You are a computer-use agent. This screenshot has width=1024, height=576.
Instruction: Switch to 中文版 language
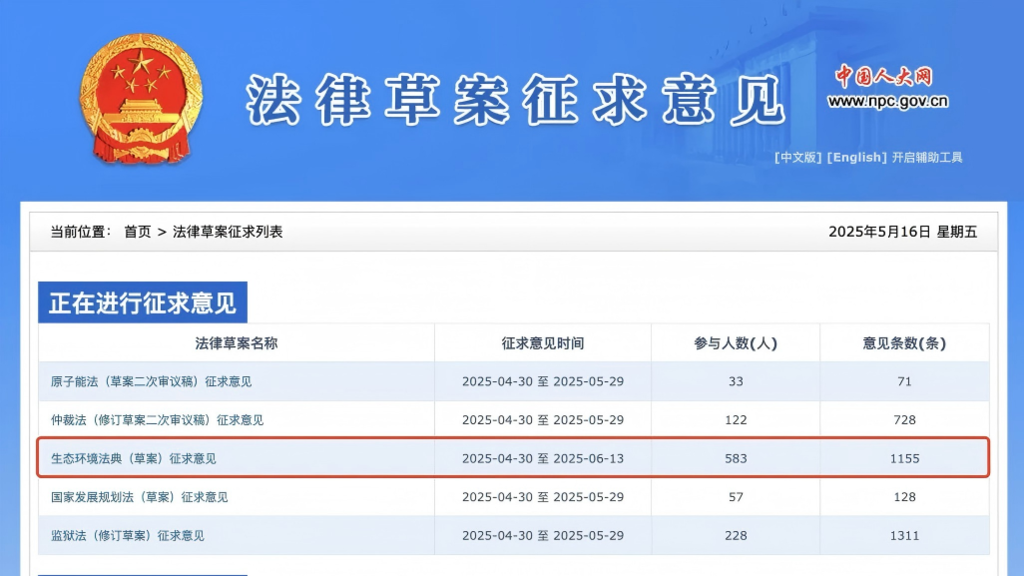click(798, 157)
